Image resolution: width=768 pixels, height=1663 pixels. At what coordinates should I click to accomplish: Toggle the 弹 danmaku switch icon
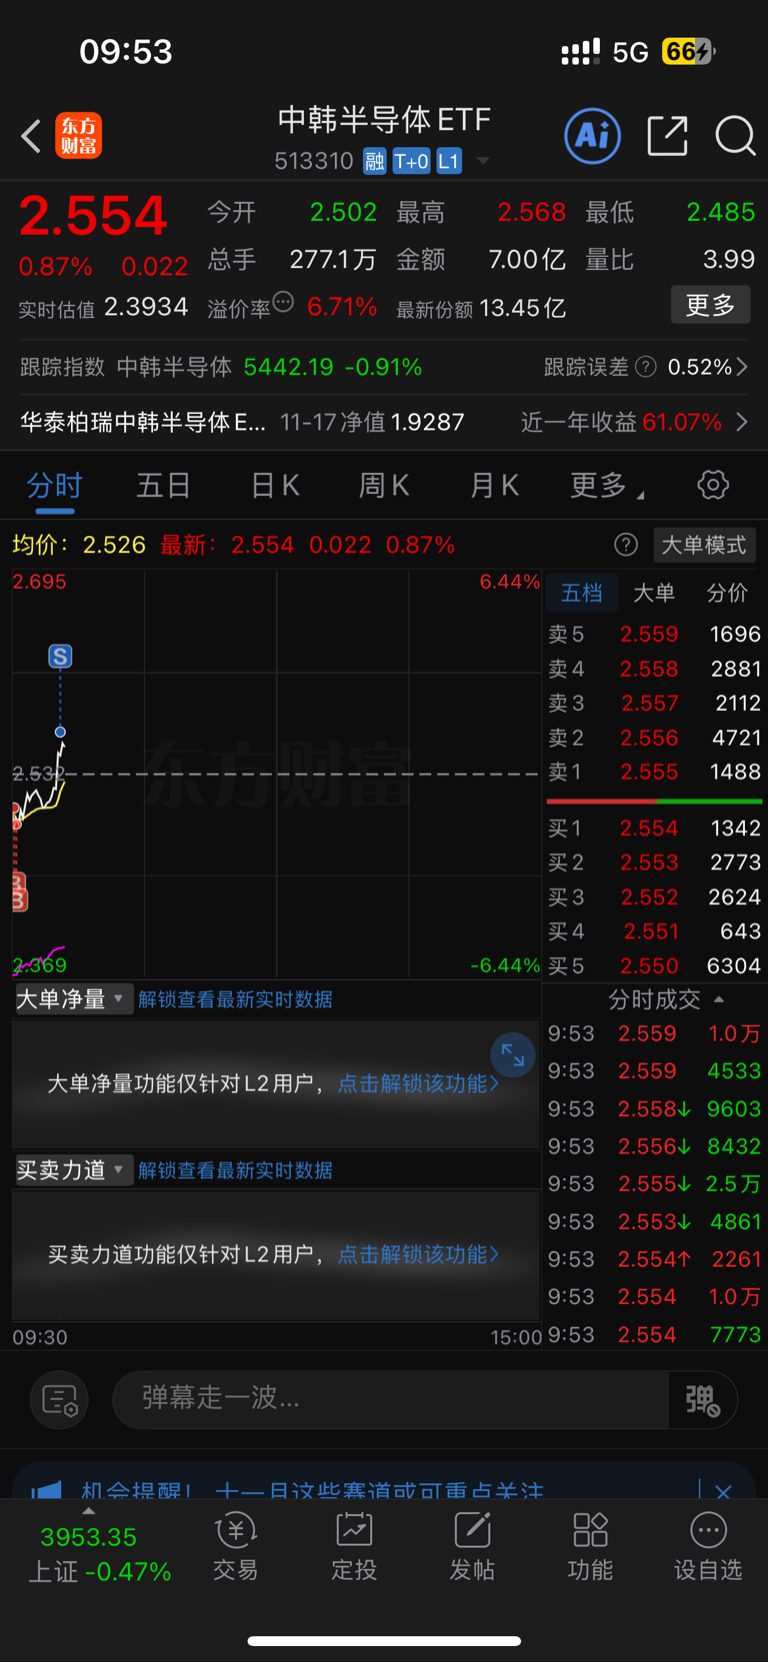[x=703, y=1399]
